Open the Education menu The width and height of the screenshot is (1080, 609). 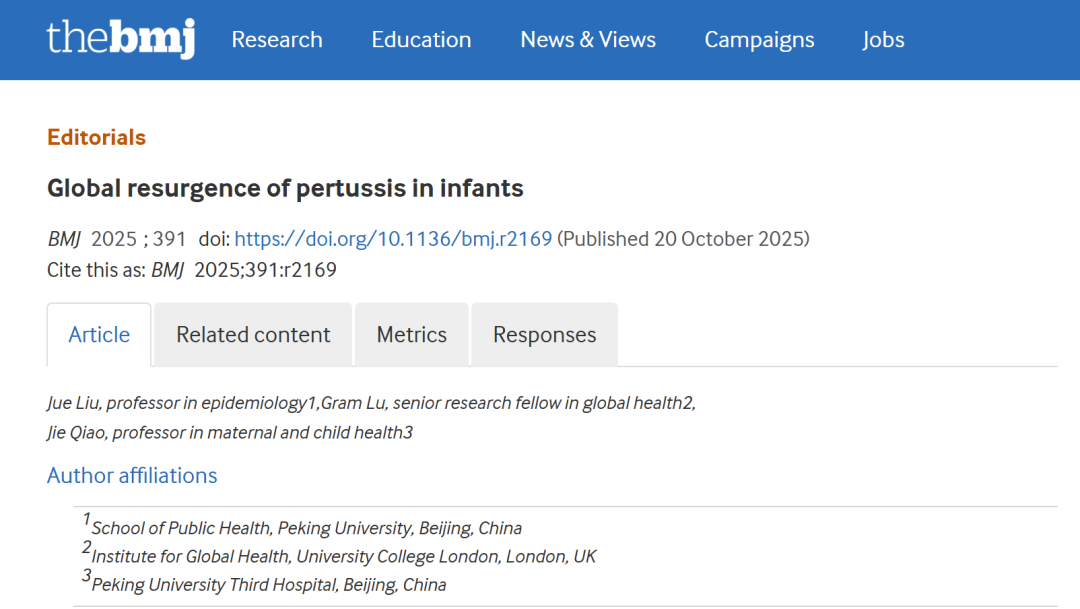[x=421, y=40]
